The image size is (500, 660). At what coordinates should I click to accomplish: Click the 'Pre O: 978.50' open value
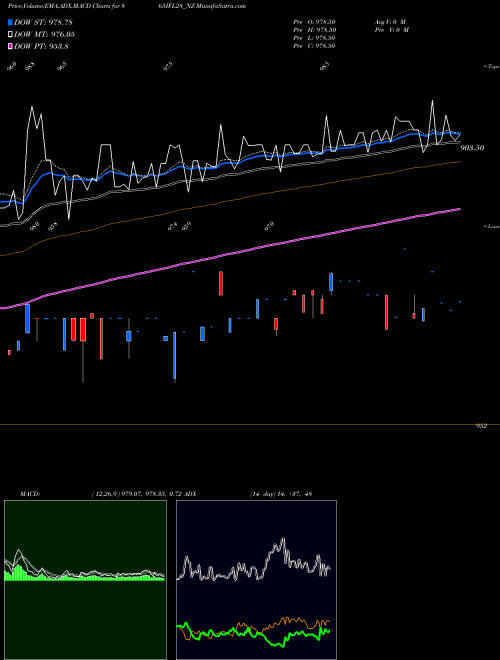(314, 22)
